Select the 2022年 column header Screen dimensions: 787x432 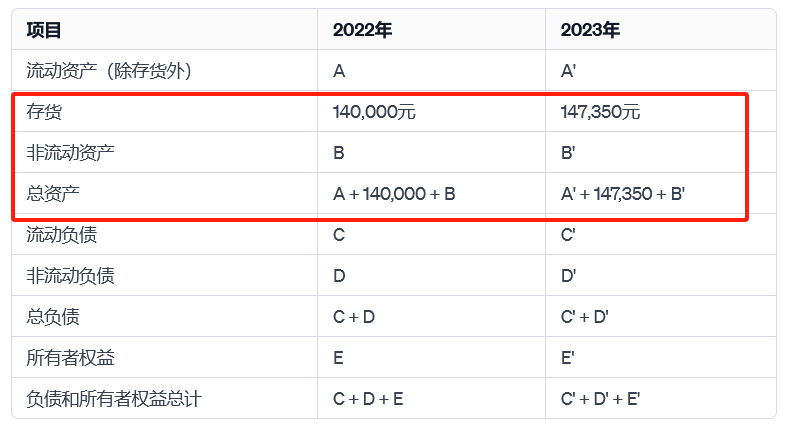(x=362, y=30)
